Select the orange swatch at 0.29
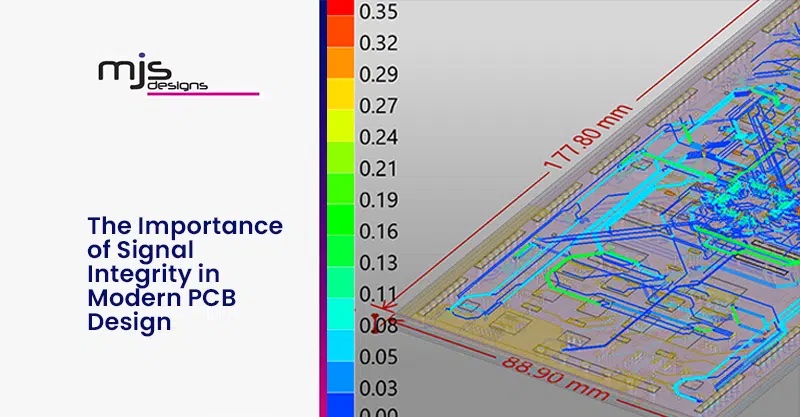The width and height of the screenshot is (800, 417). pyautogui.click(x=340, y=63)
